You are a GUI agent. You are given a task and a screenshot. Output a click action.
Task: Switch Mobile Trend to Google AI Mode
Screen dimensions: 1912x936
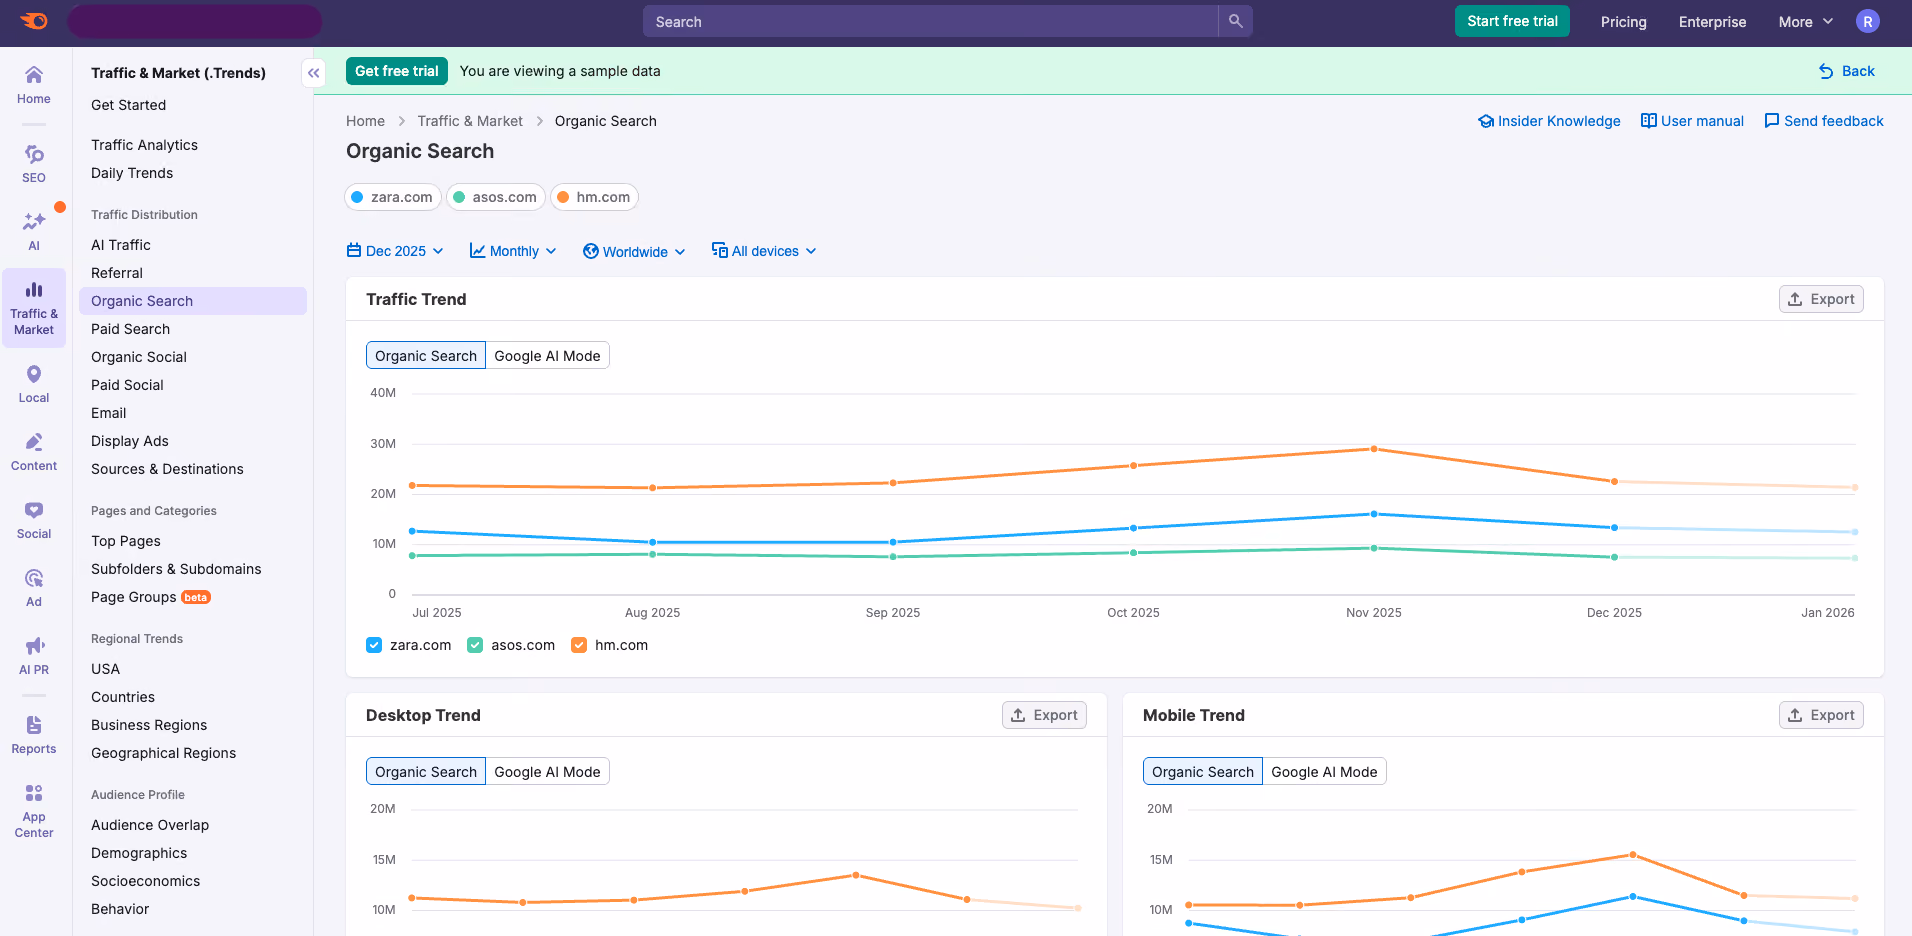[x=1324, y=771]
